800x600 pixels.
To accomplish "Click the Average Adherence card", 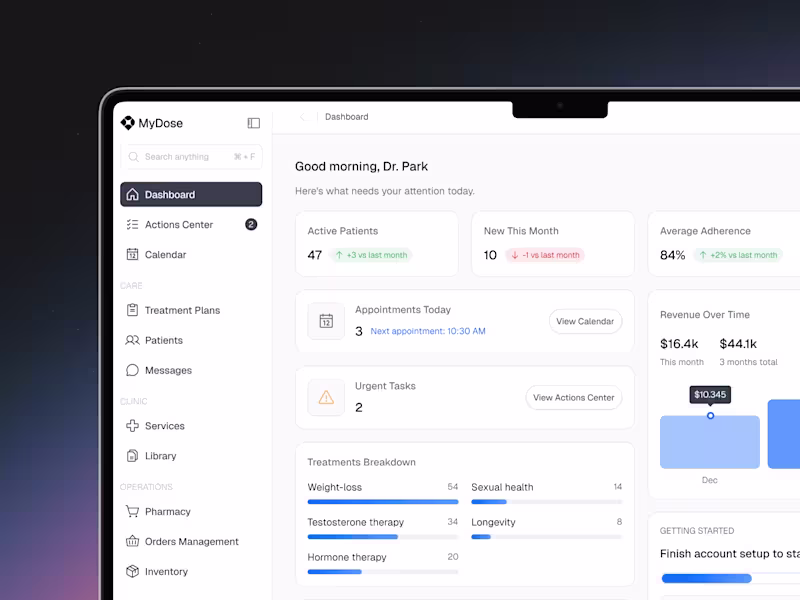I will (724, 244).
